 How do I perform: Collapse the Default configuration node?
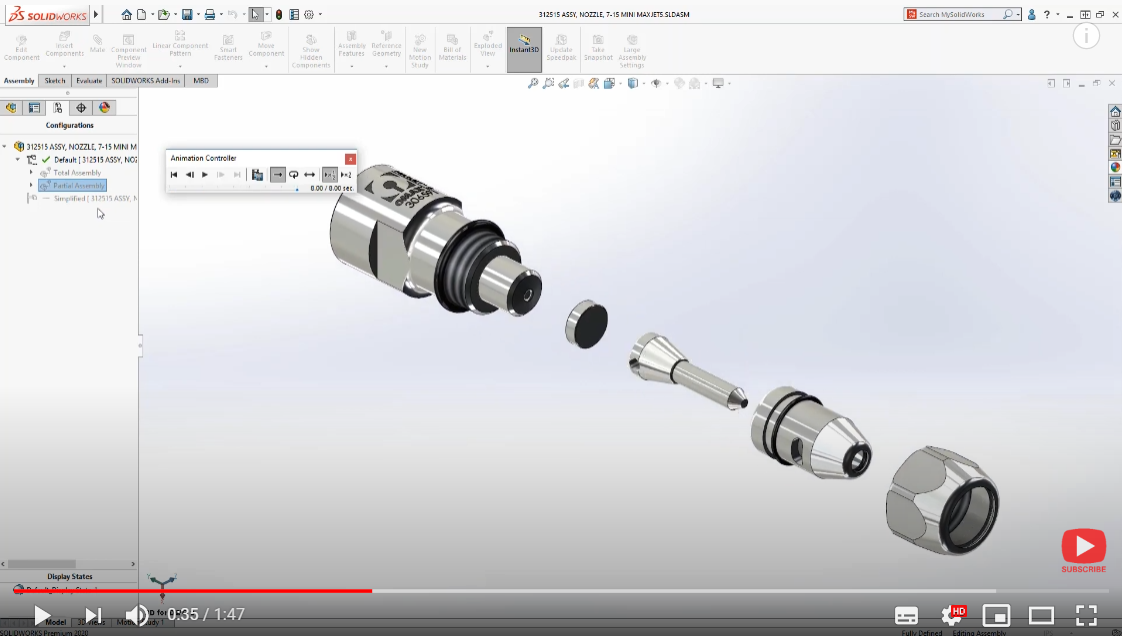coord(17,158)
